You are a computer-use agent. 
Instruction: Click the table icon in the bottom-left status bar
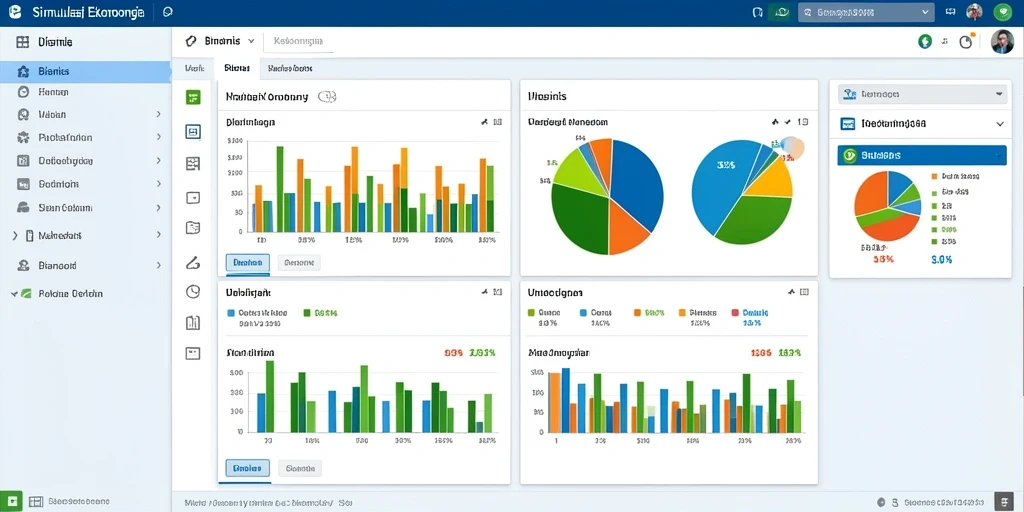(36, 502)
